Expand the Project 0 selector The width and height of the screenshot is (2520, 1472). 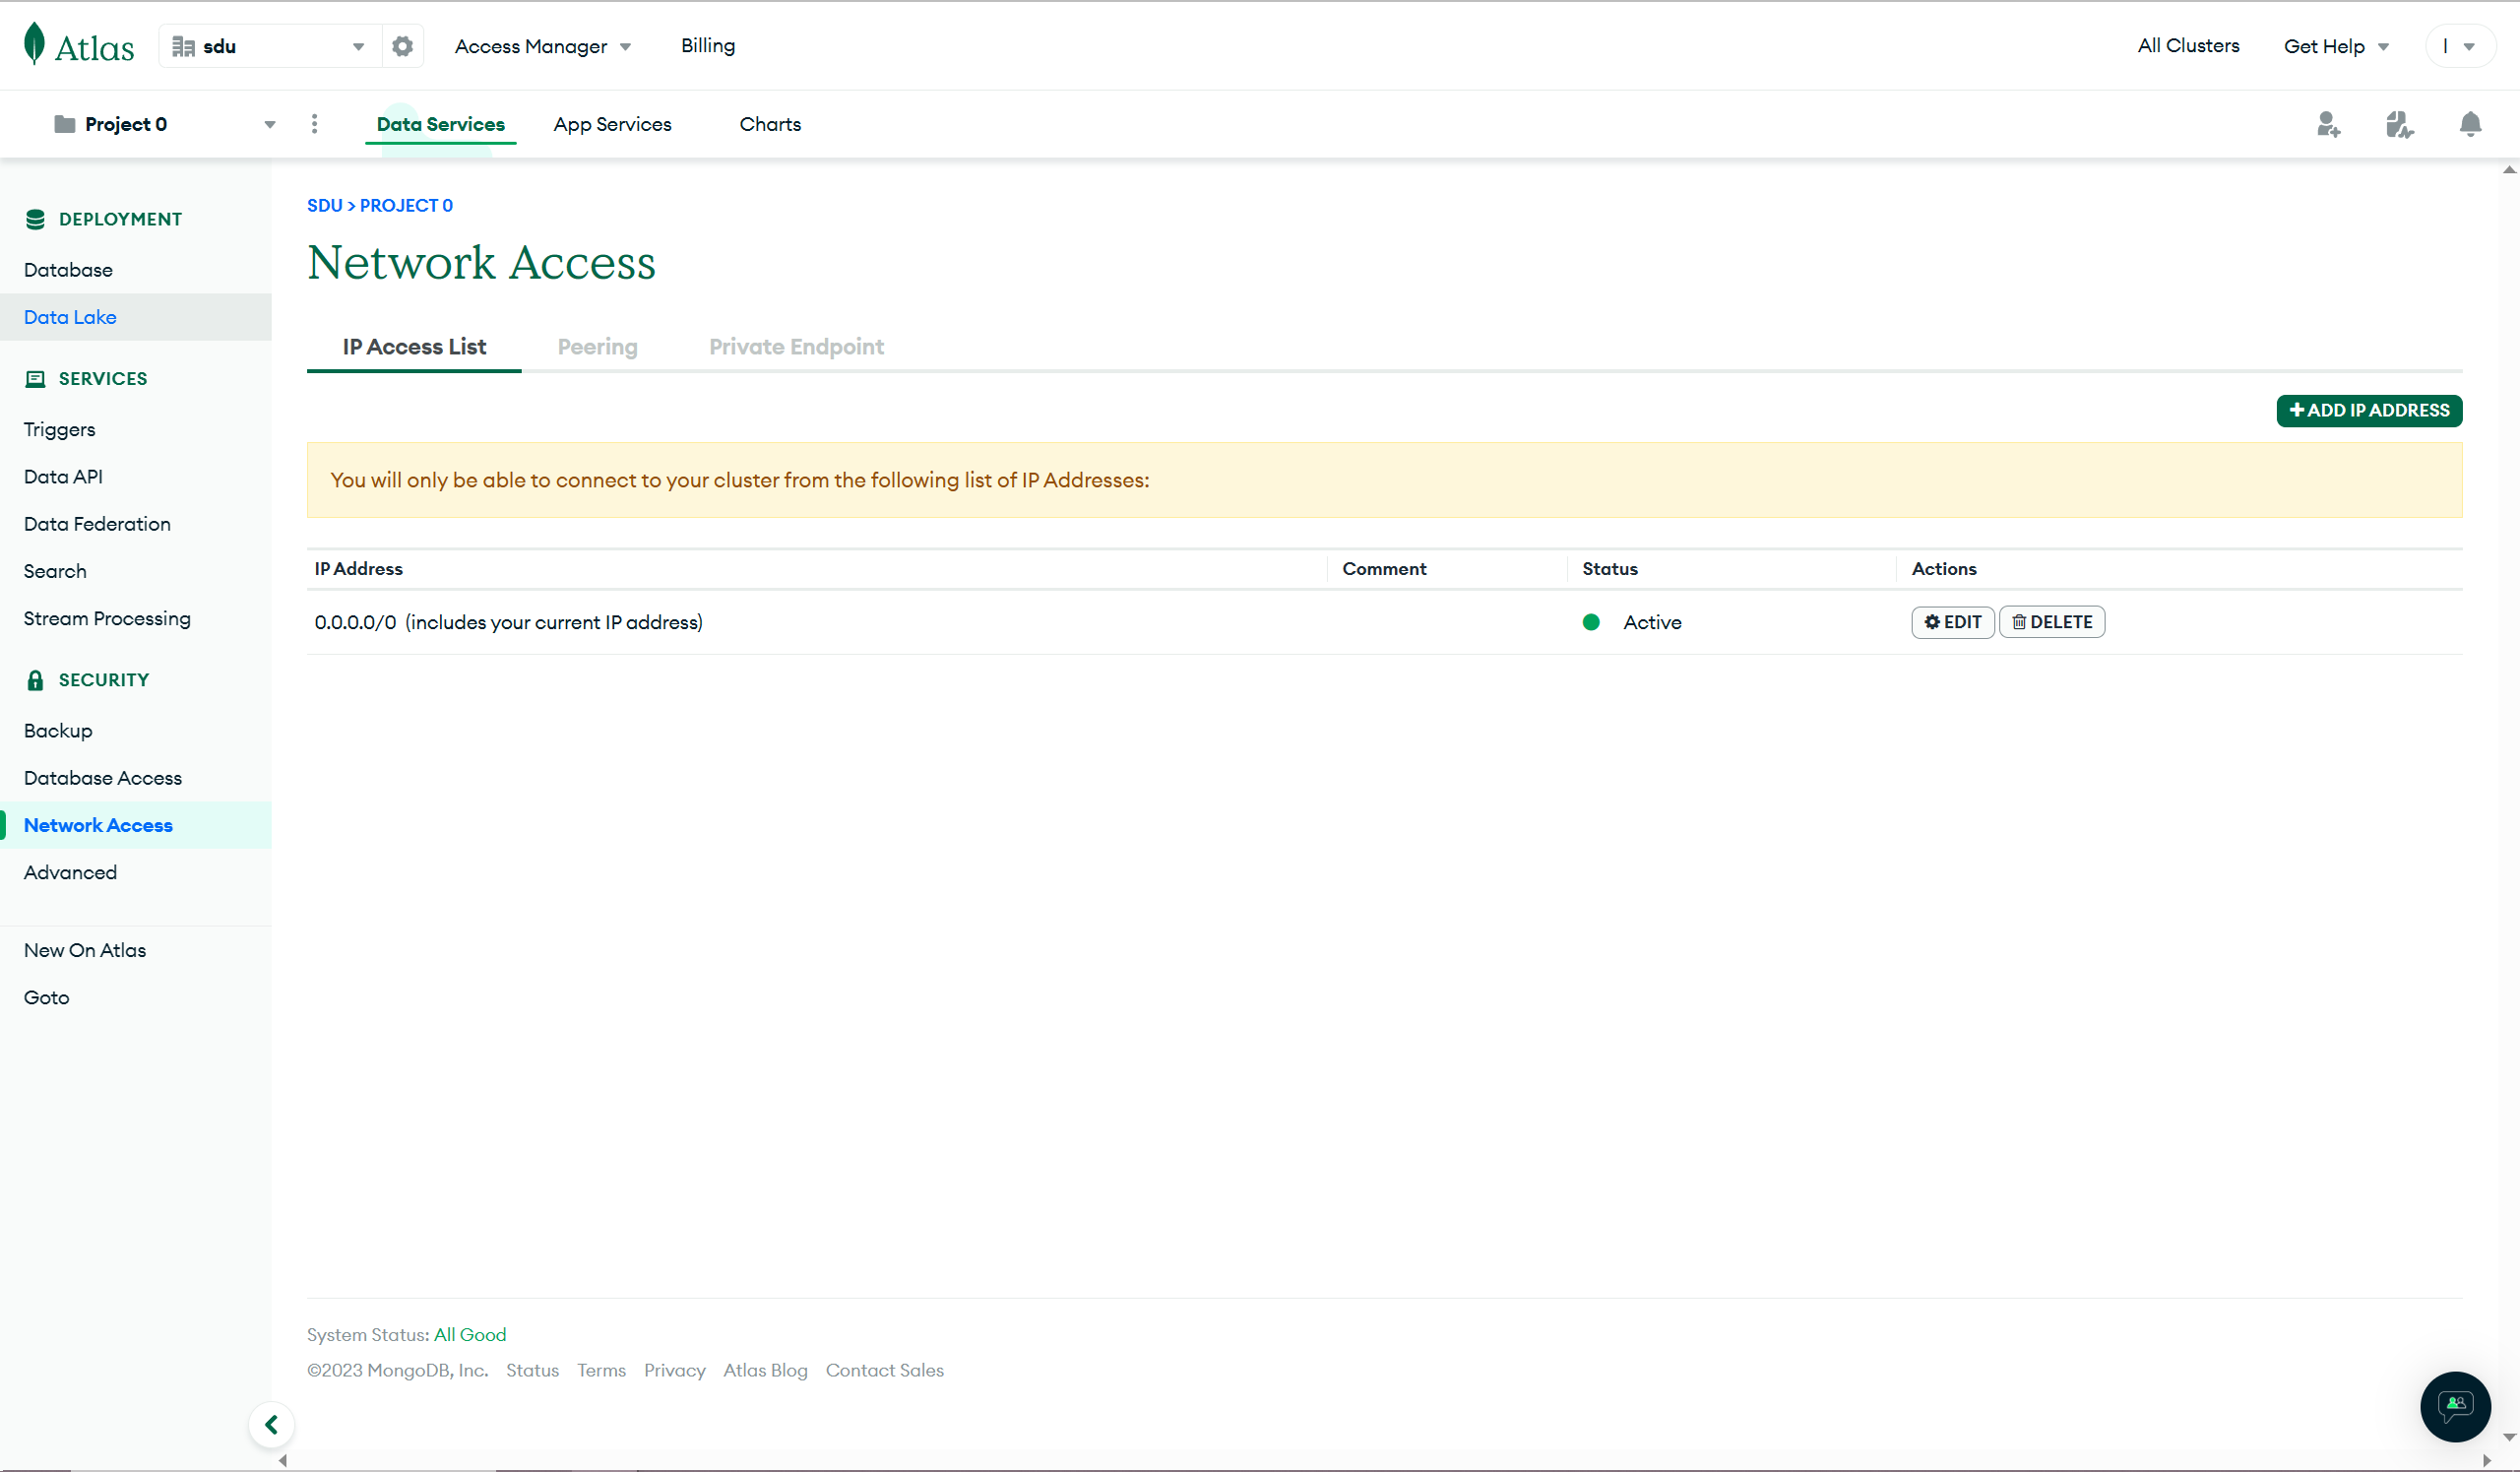164,124
